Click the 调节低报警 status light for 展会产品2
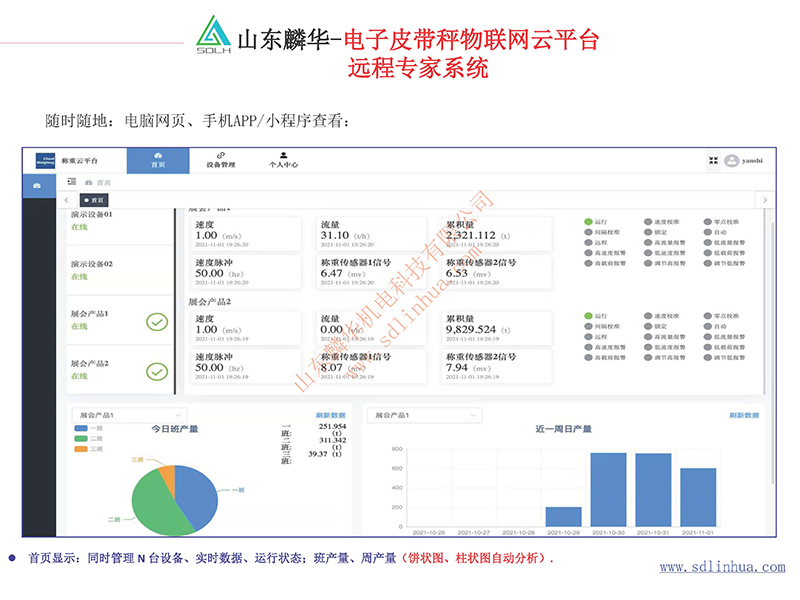 [708, 357]
